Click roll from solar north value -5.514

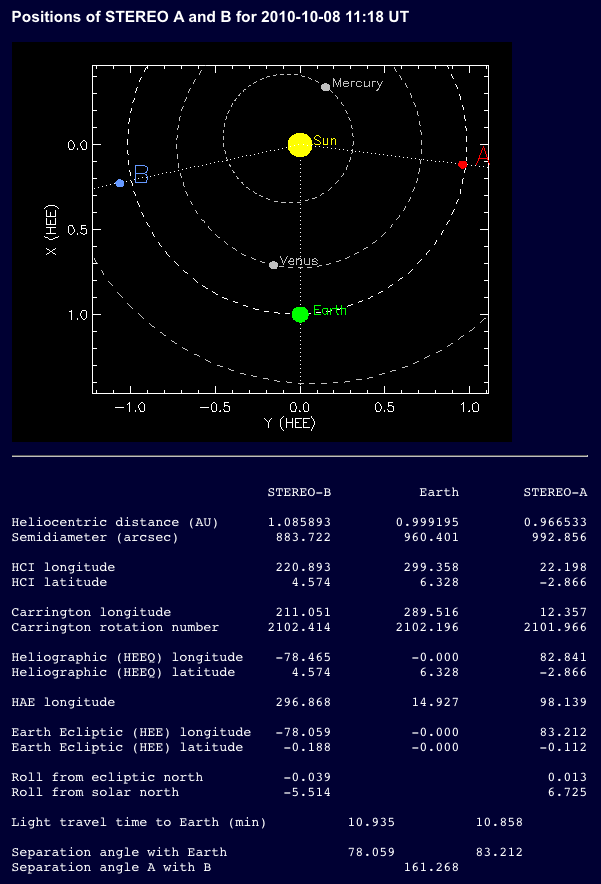307,793
